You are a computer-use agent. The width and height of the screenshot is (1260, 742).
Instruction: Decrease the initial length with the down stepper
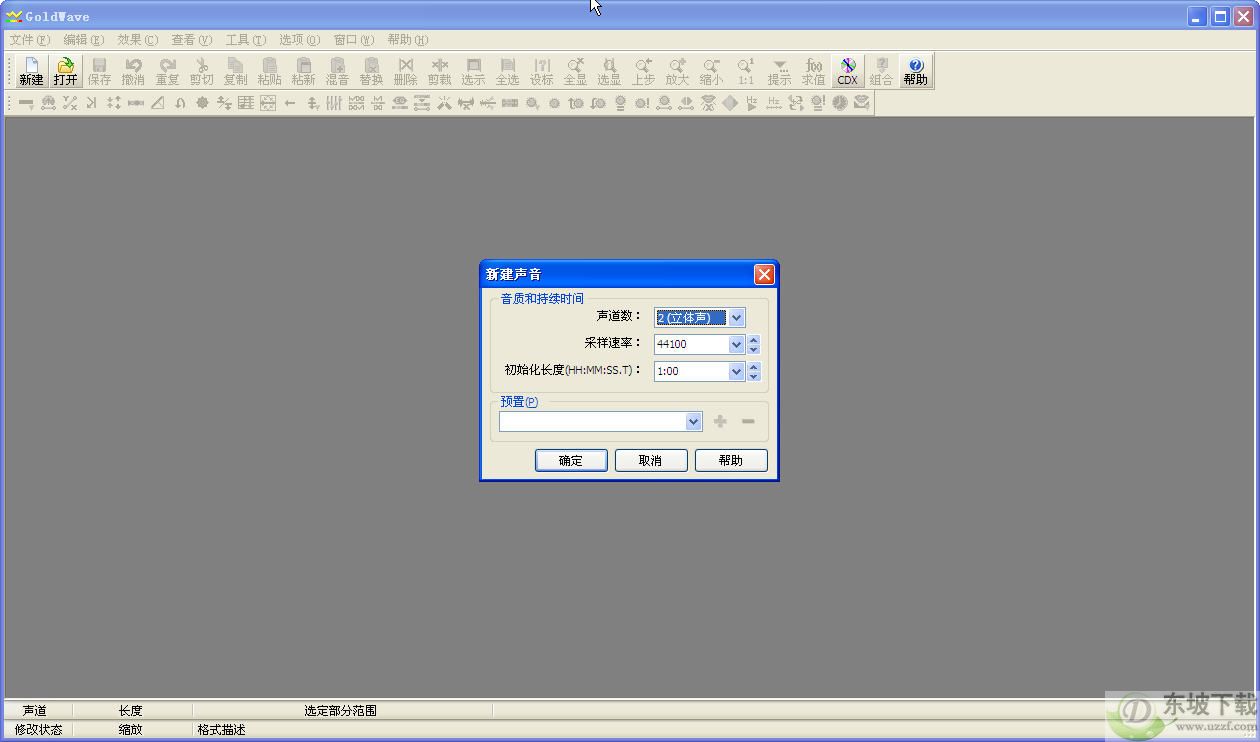pos(754,376)
